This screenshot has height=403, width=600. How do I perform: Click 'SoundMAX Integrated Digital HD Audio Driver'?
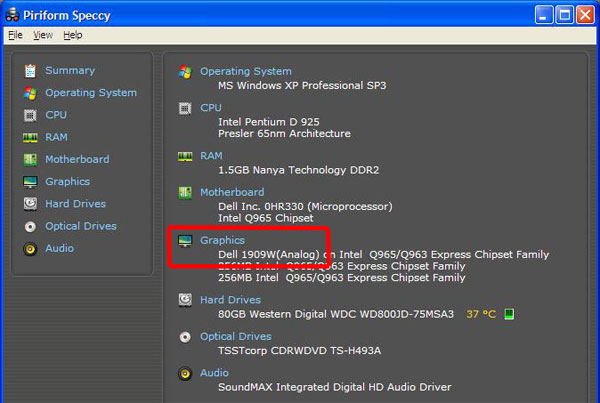335,387
